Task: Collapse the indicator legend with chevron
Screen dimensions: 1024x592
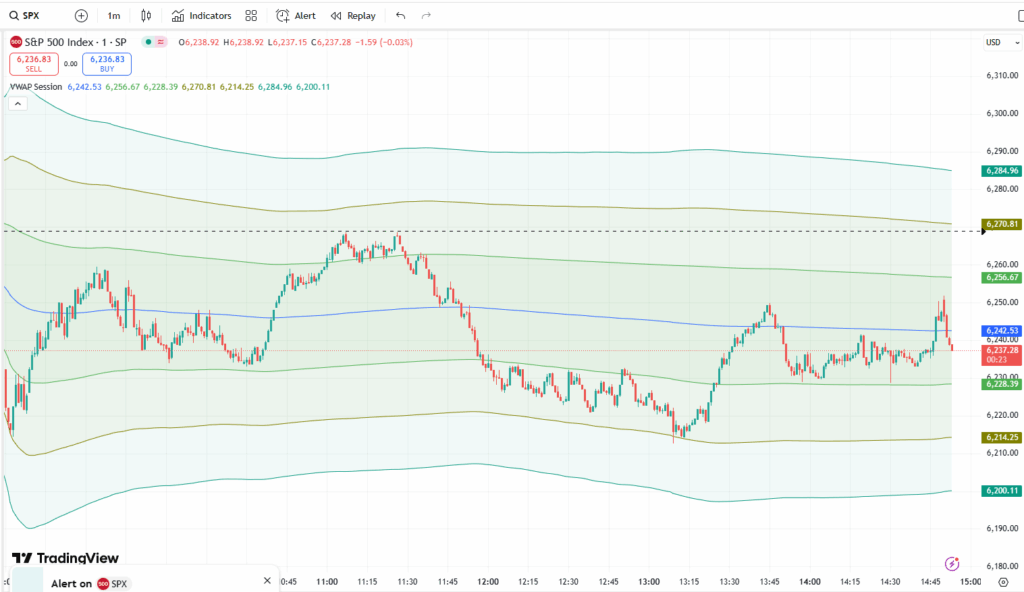Action: [x=18, y=103]
